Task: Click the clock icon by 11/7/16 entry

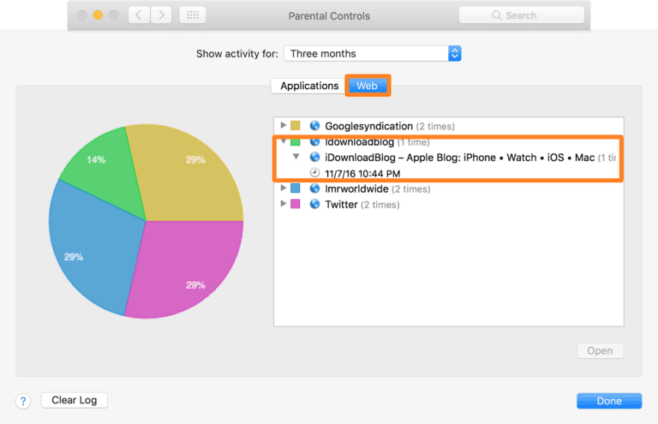Action: tap(315, 172)
